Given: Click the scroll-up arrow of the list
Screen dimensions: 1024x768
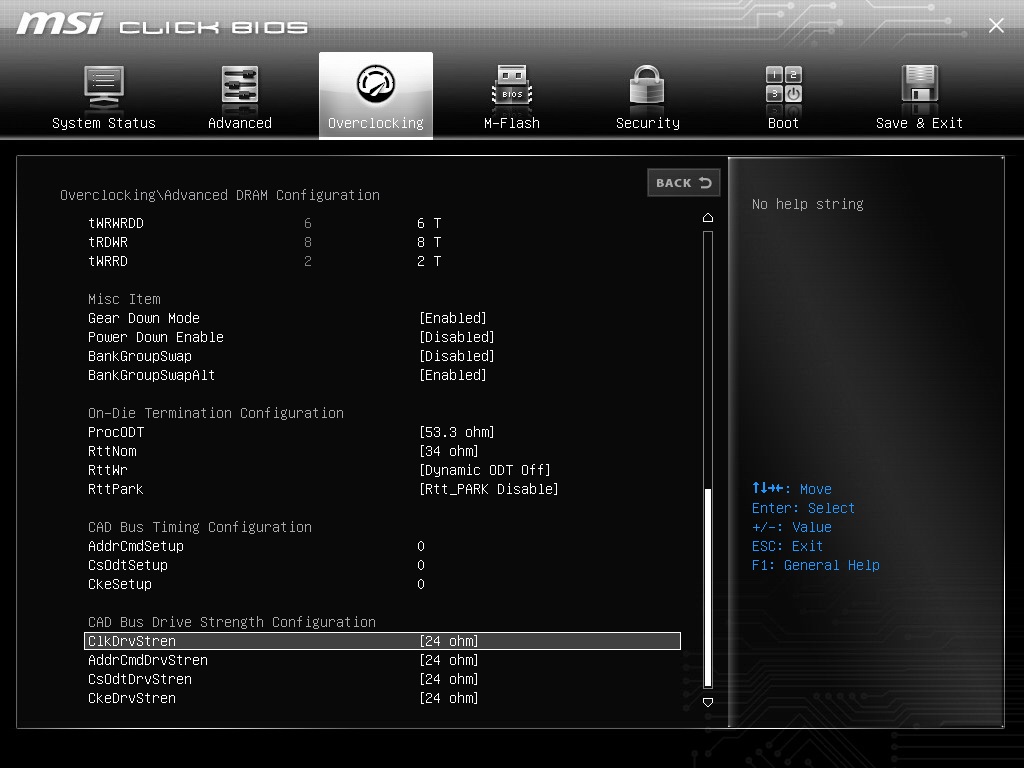Looking at the screenshot, I should coord(707,217).
